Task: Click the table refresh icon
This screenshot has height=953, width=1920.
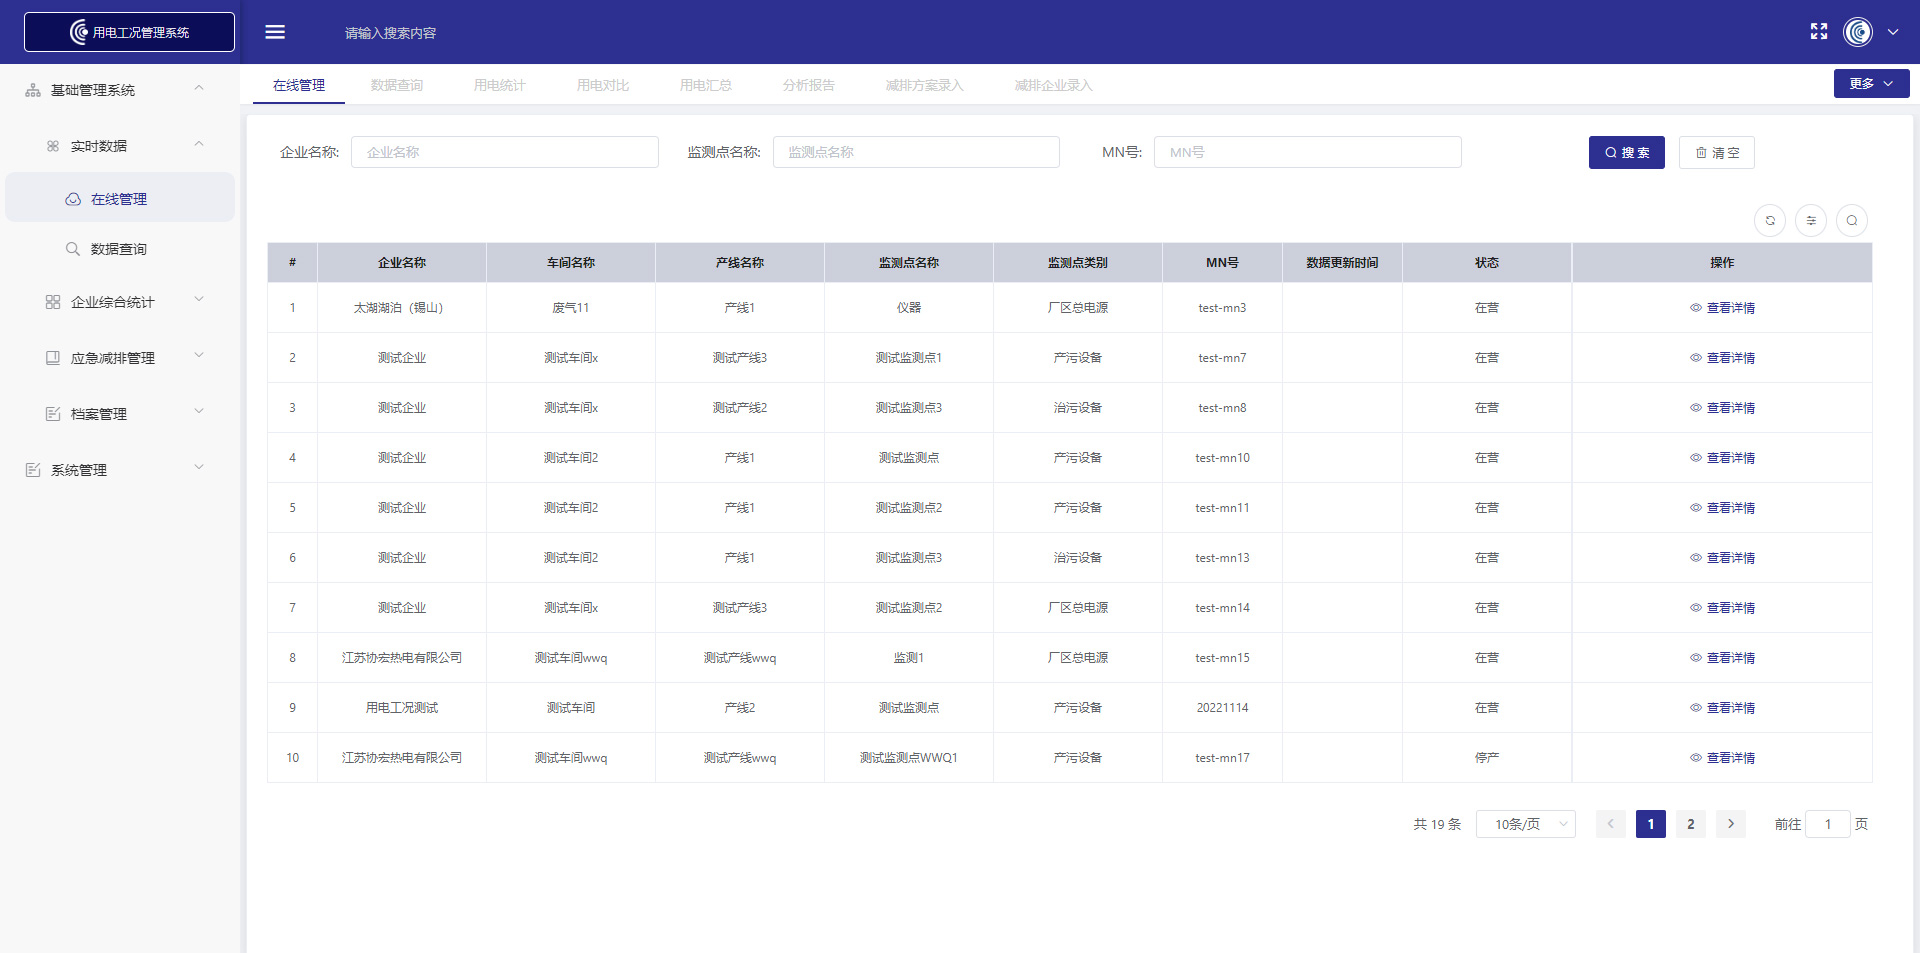Action: click(1769, 221)
